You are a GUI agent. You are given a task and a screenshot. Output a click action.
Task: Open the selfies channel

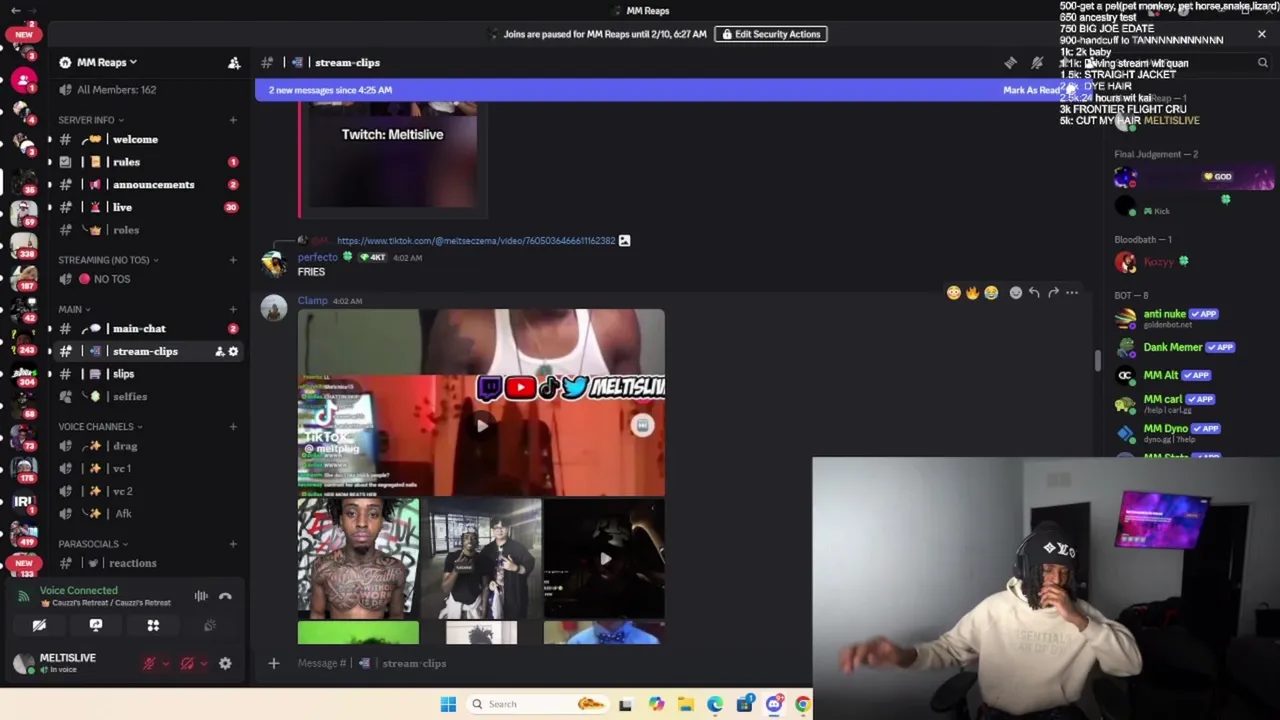coord(130,397)
